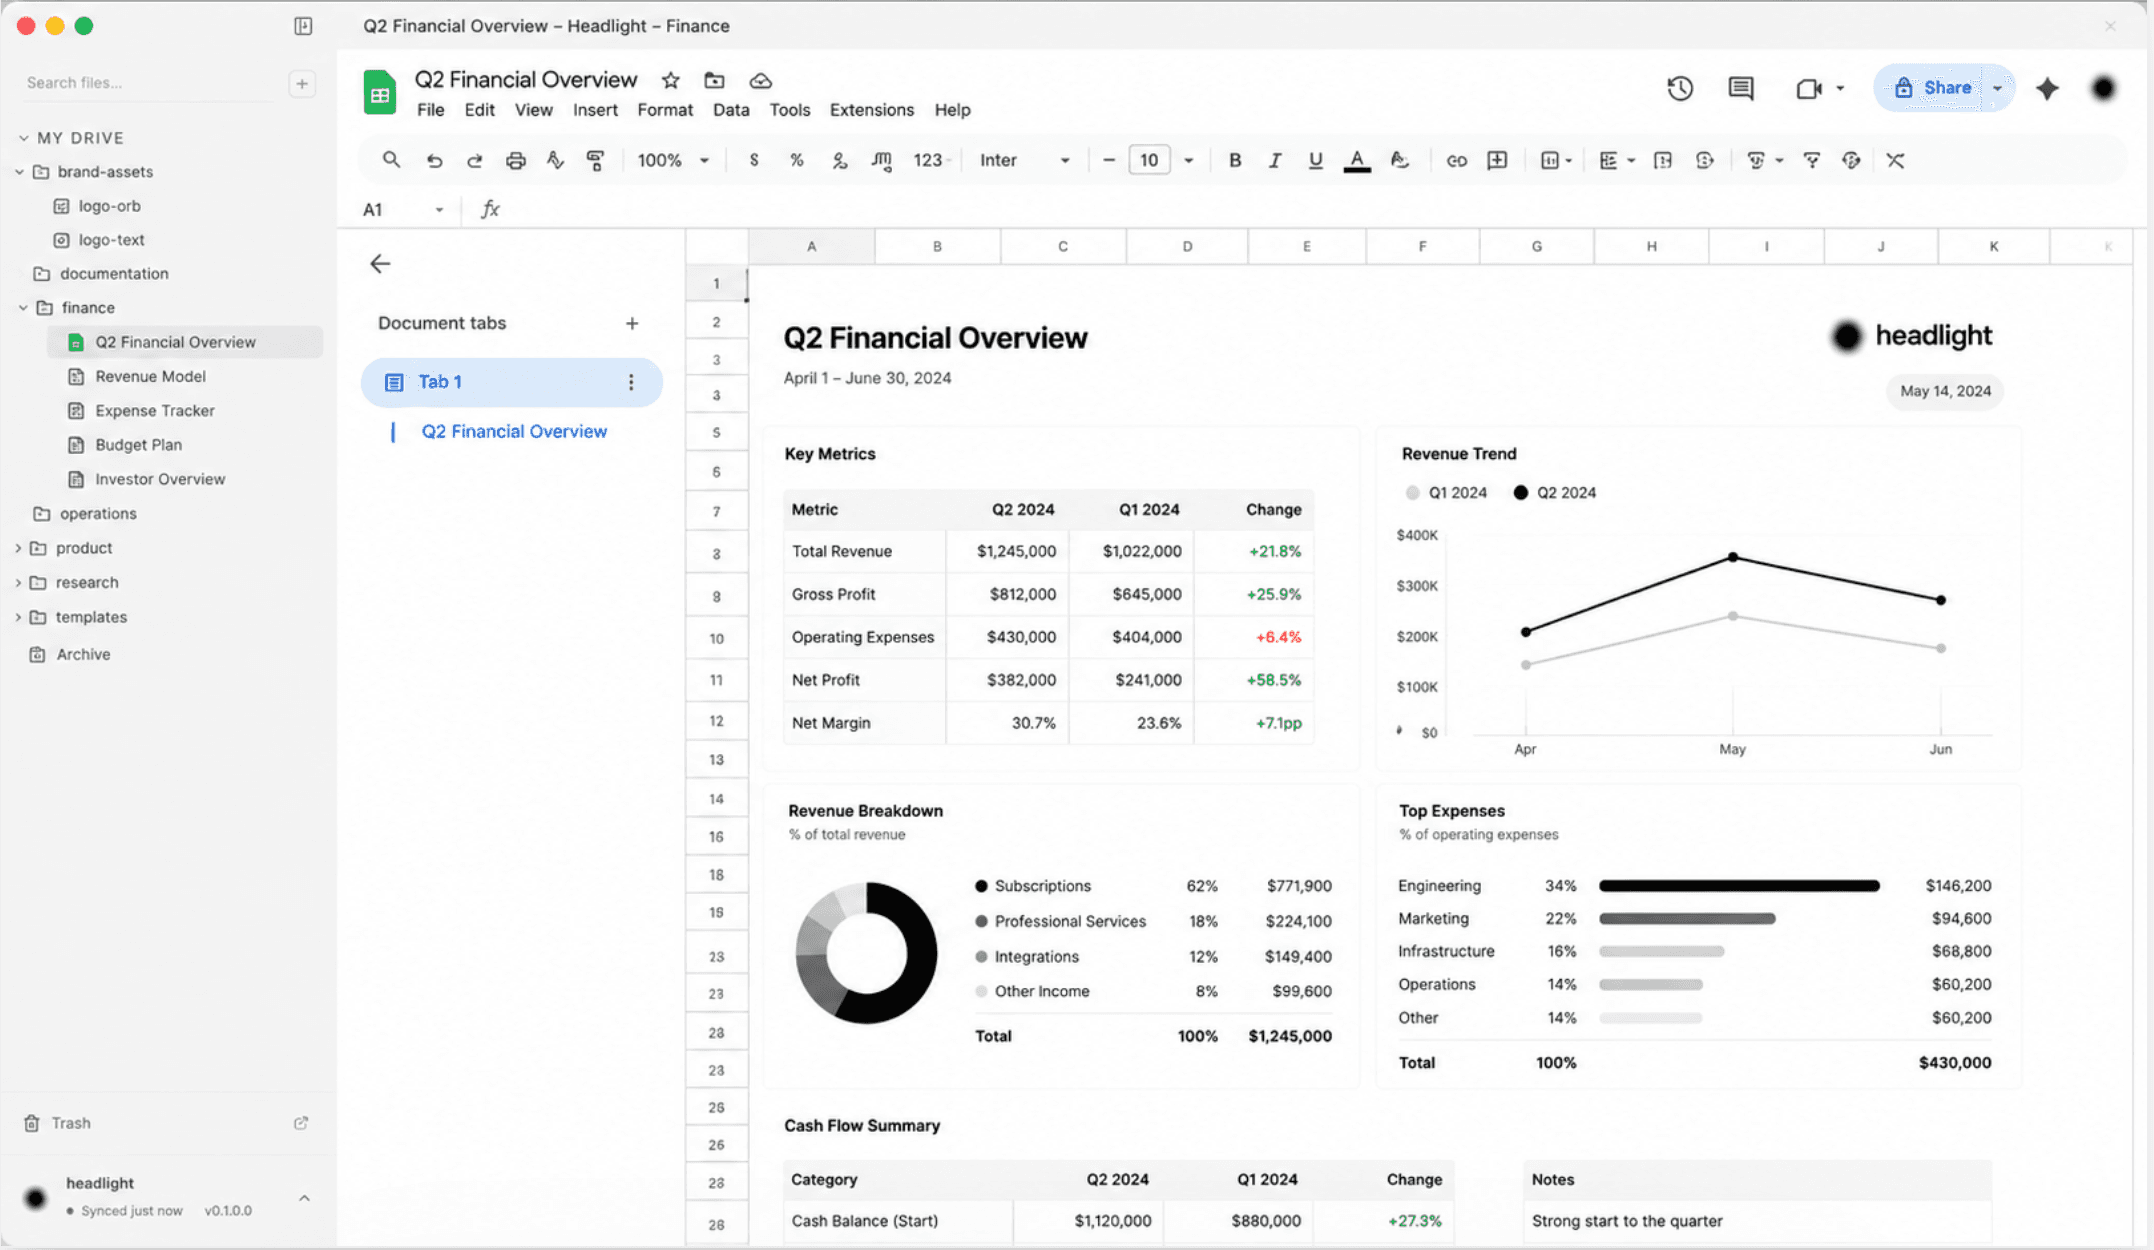2154x1250 pixels.
Task: Open the Format menu
Action: pyautogui.click(x=665, y=110)
